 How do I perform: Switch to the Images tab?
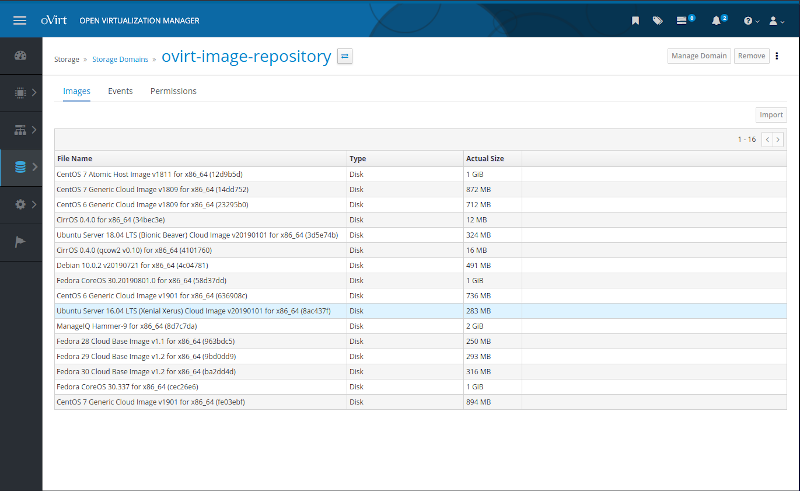[x=77, y=91]
